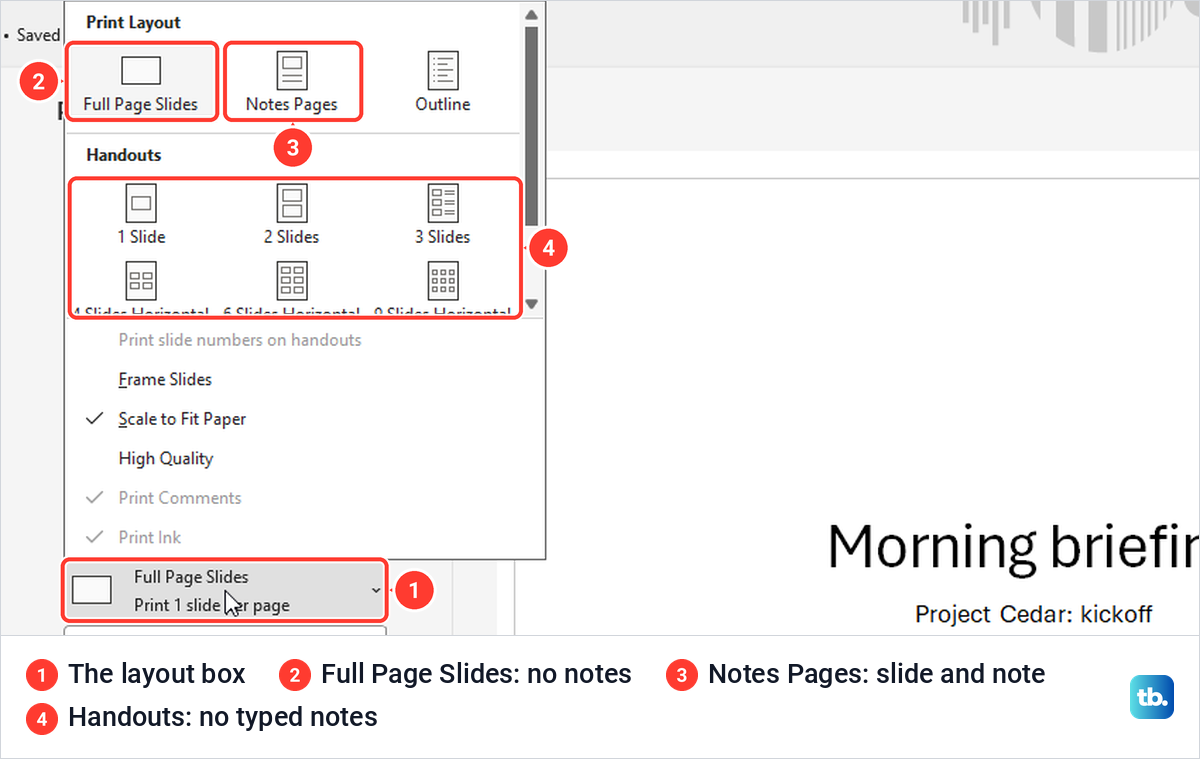
Task: Click the tb. logo badge
Action: [1152, 697]
